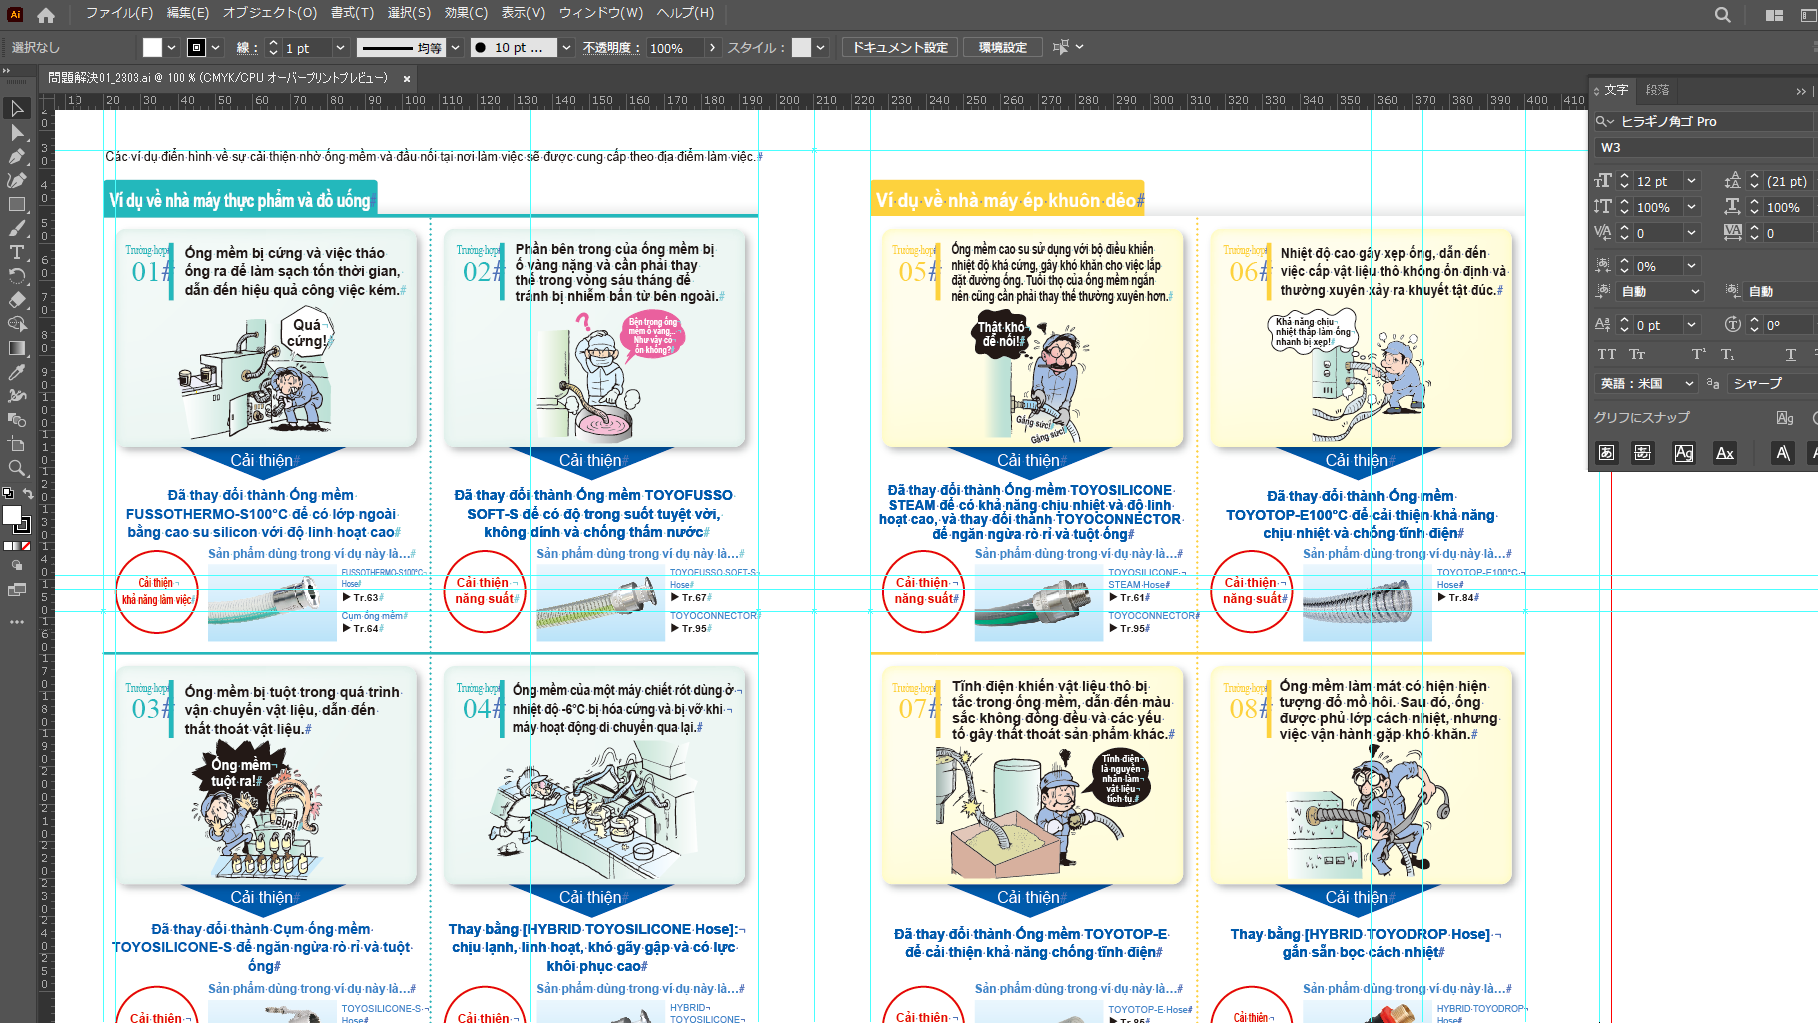Click the toolbar Fill white swatch
This screenshot has width=1818, height=1023.
[x=12, y=515]
